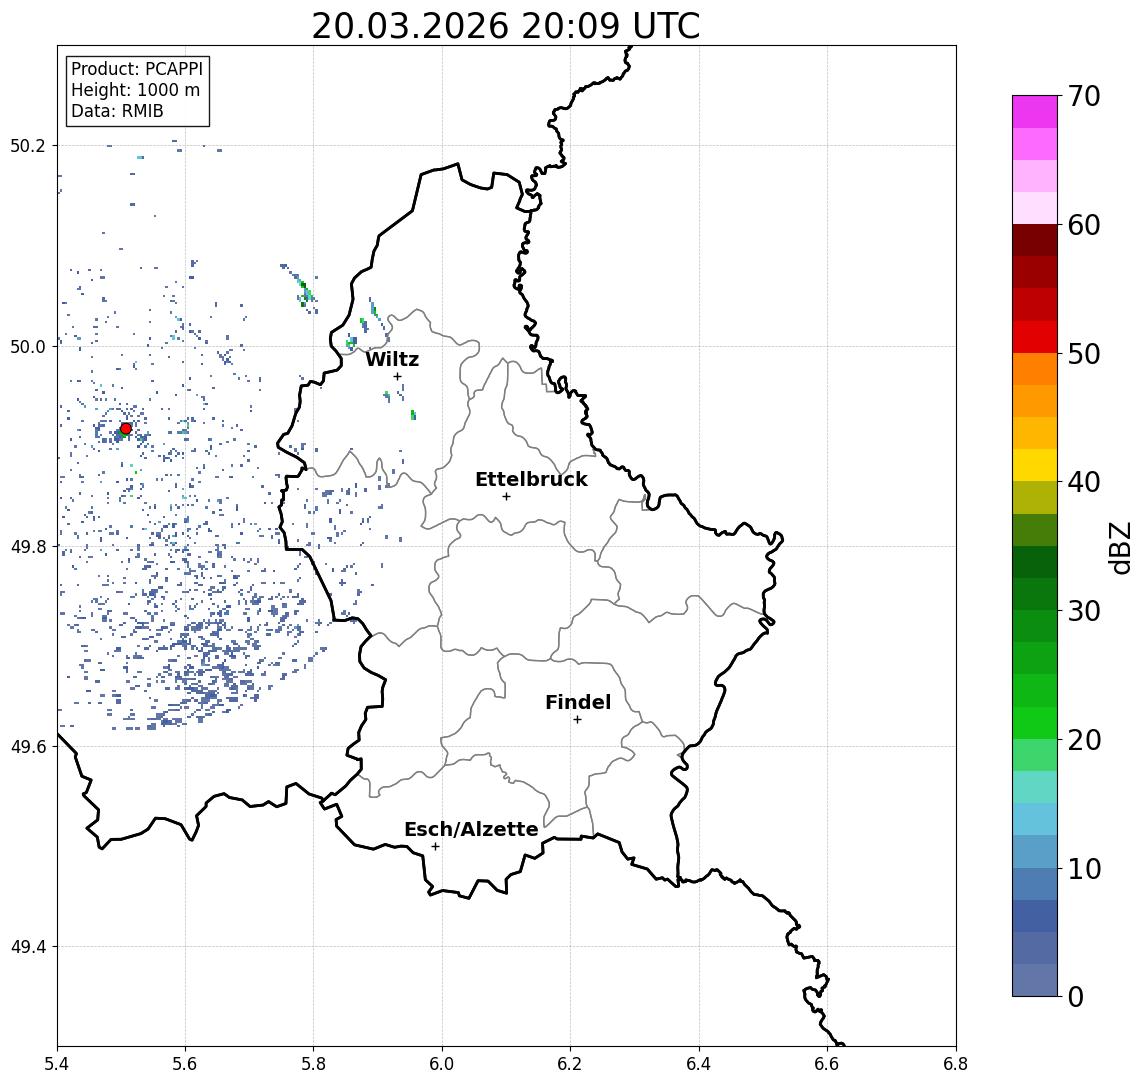Click the longitude tick label 6.2
Image resolution: width=1145 pixels, height=1084 pixels.
tap(570, 1064)
